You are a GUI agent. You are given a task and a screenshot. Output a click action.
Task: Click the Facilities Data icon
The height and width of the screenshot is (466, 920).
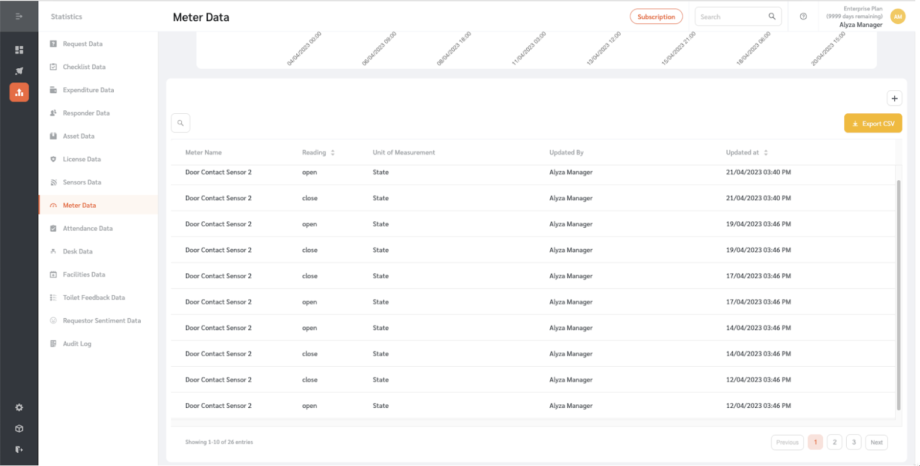[x=53, y=274]
